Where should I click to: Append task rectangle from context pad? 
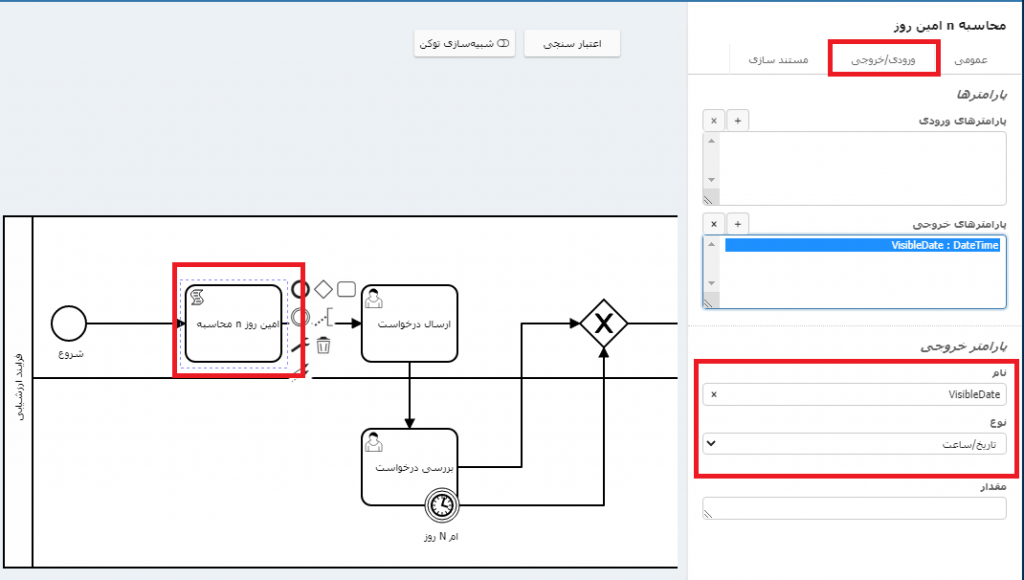(347, 289)
